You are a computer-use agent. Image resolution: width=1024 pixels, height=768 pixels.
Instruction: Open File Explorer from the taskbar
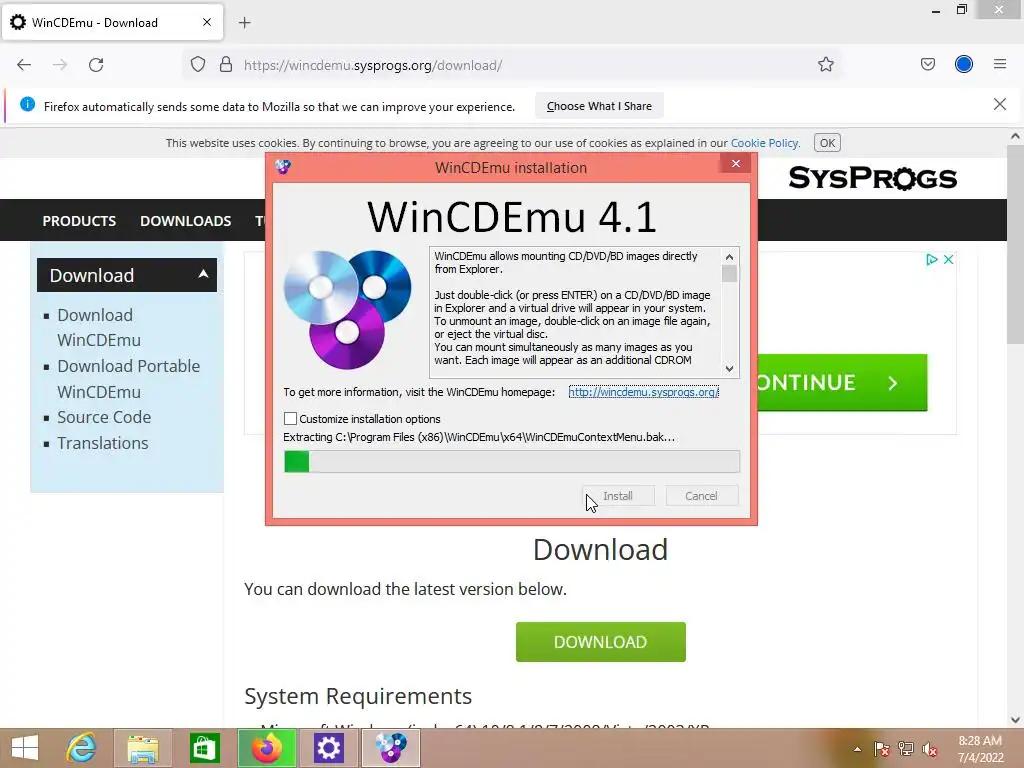click(143, 748)
